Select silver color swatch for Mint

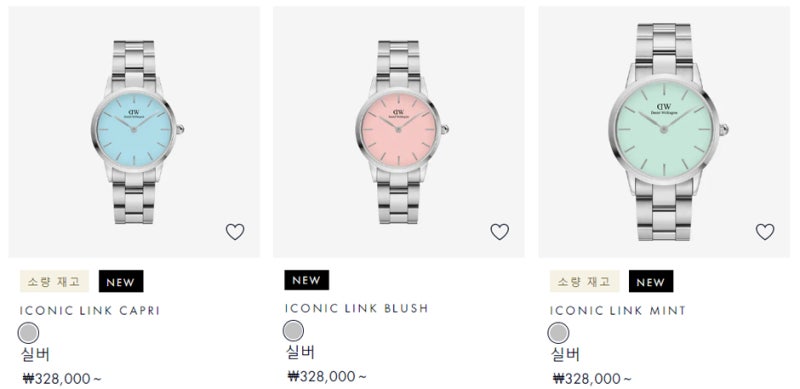(x=558, y=333)
